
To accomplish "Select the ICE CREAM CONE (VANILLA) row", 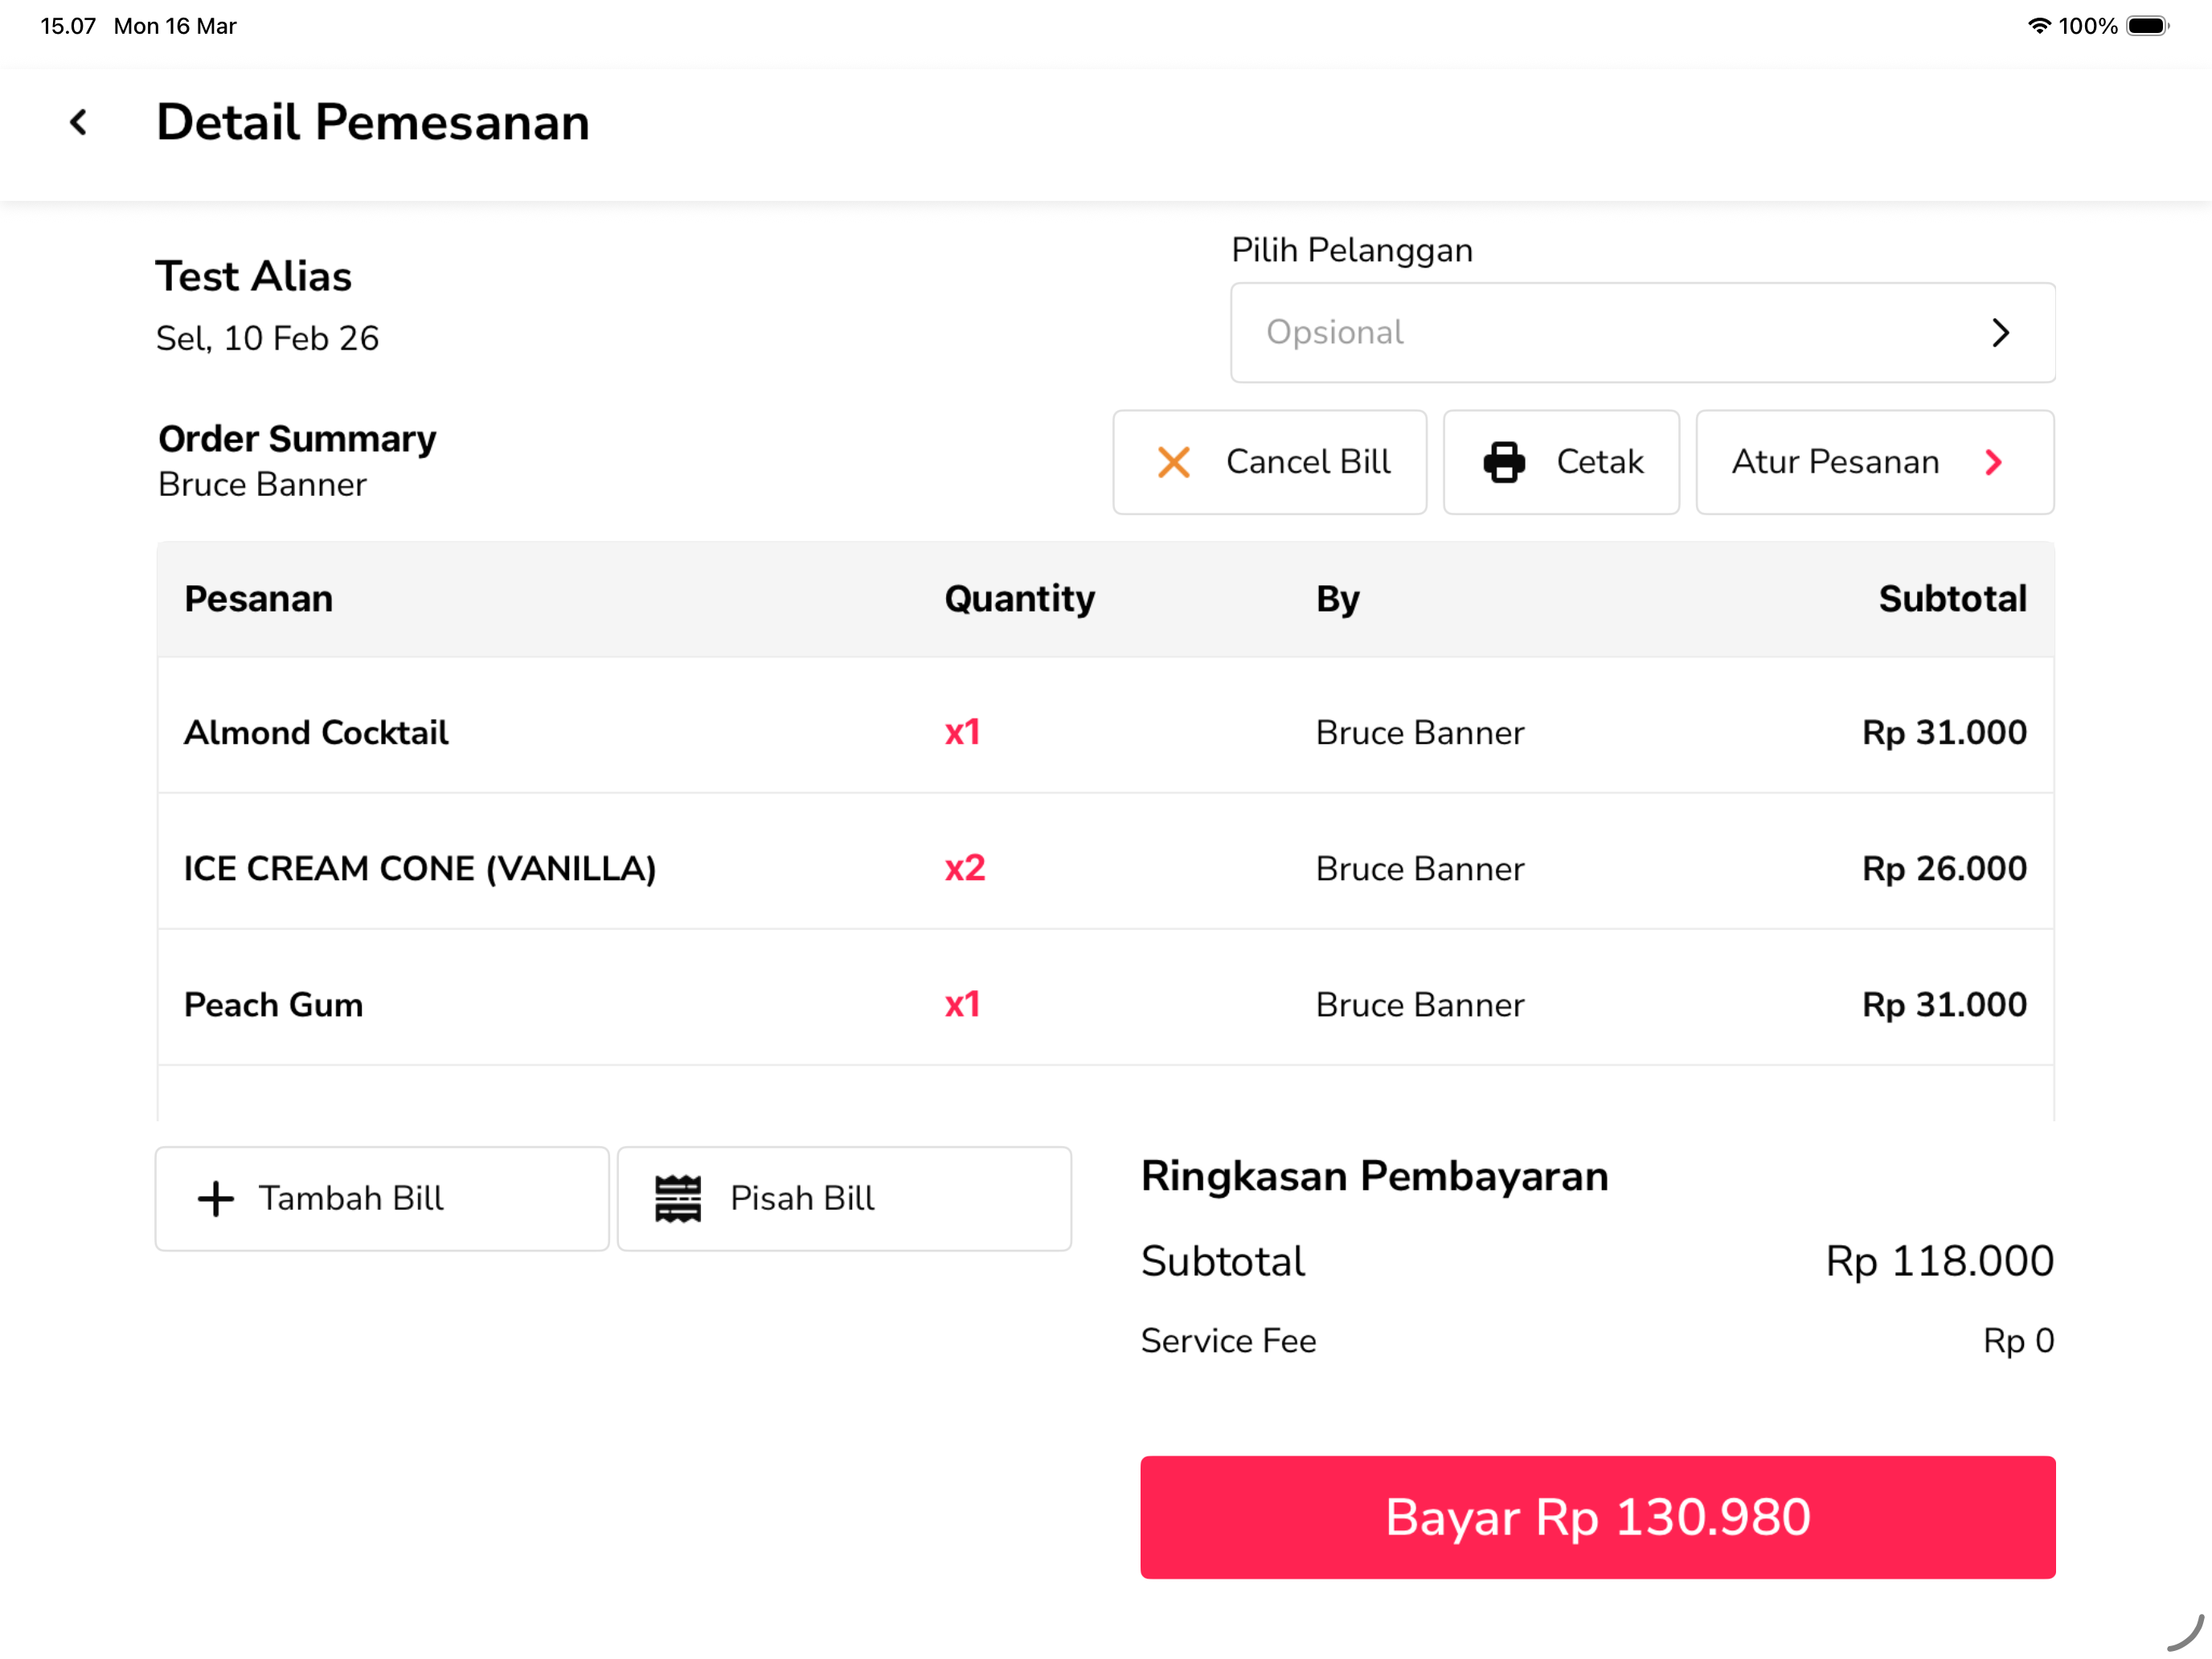I will 1105,868.
